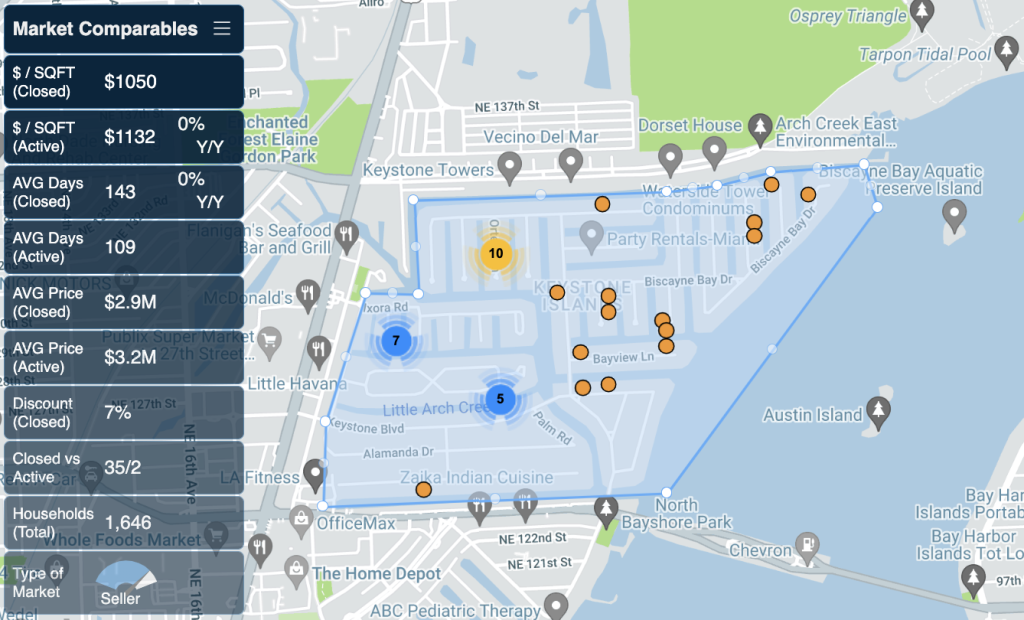Click the blue cluster marker labeled 5

pos(500,399)
